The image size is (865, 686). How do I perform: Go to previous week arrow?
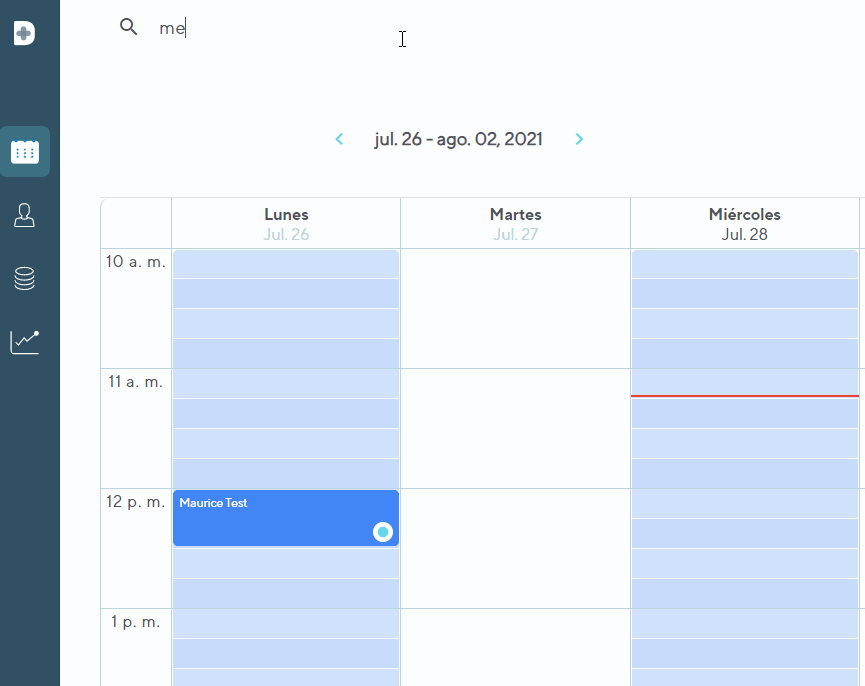[x=339, y=139]
